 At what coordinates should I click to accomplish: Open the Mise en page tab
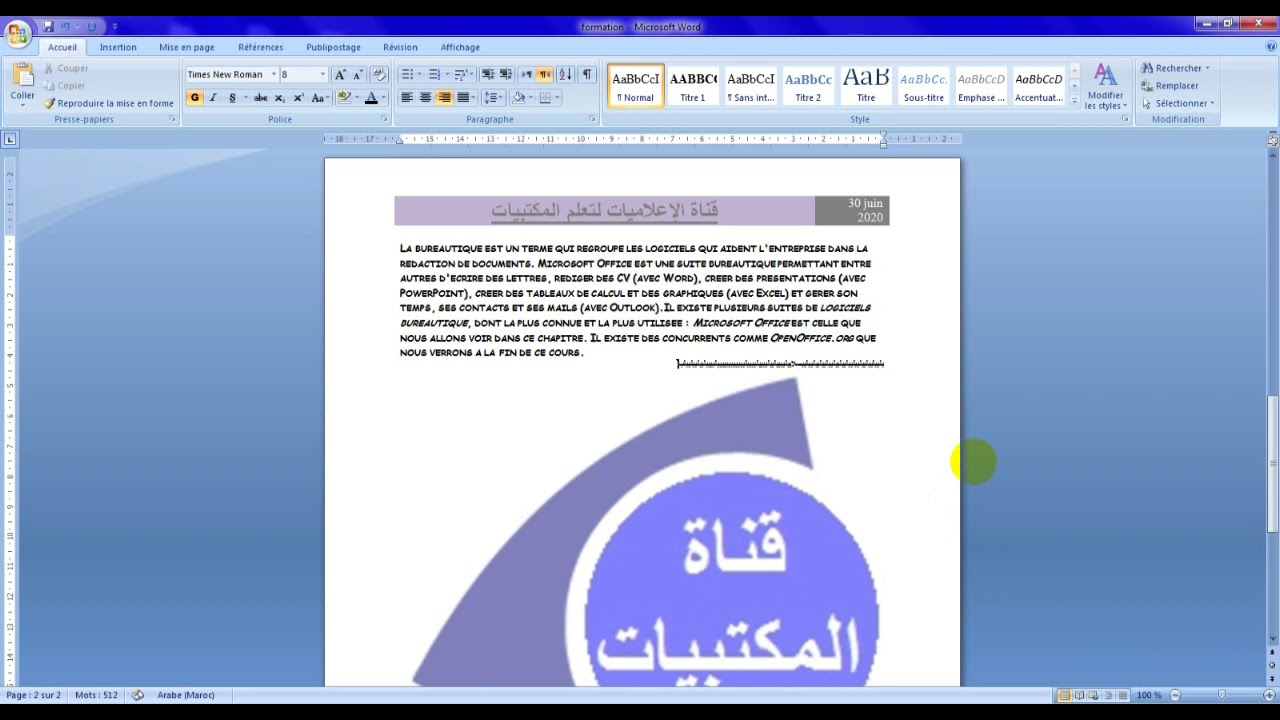pos(187,47)
